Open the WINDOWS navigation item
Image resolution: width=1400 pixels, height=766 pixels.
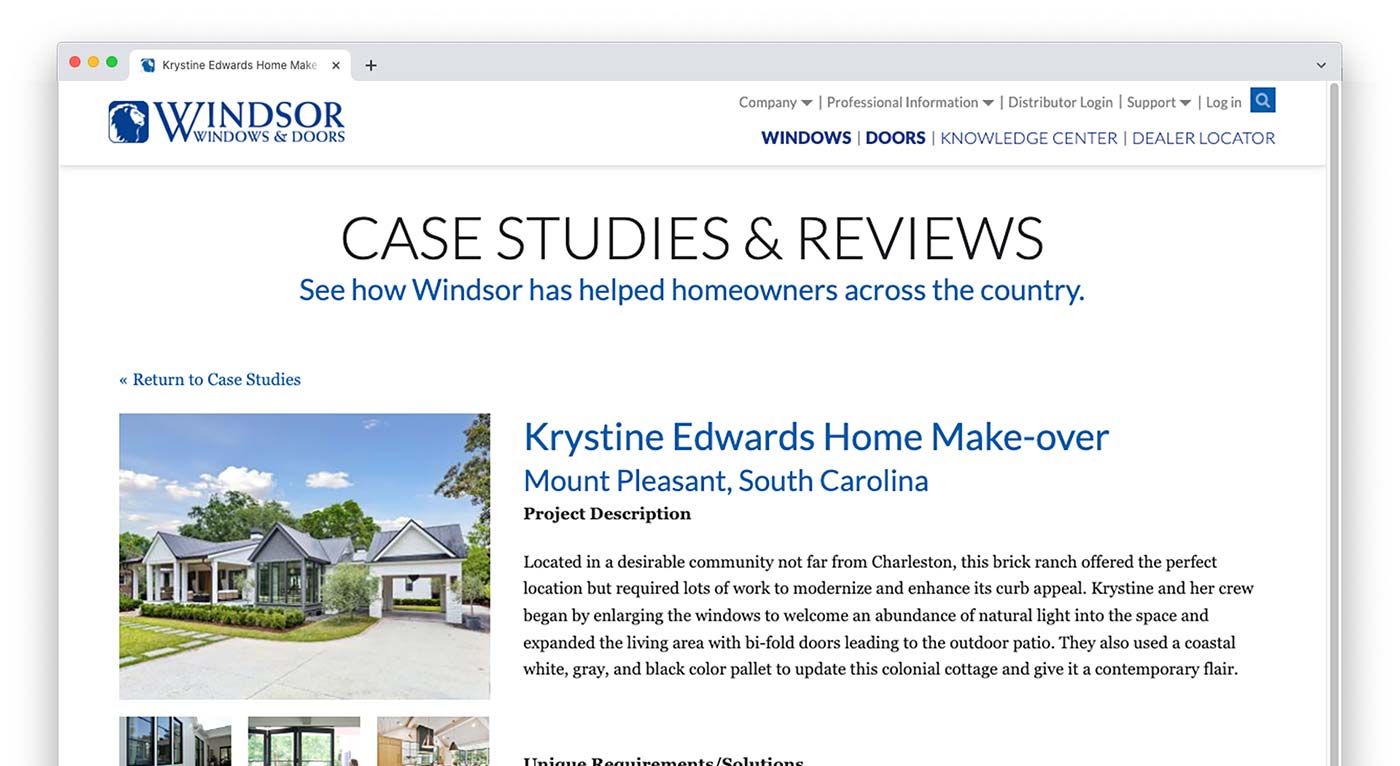806,138
